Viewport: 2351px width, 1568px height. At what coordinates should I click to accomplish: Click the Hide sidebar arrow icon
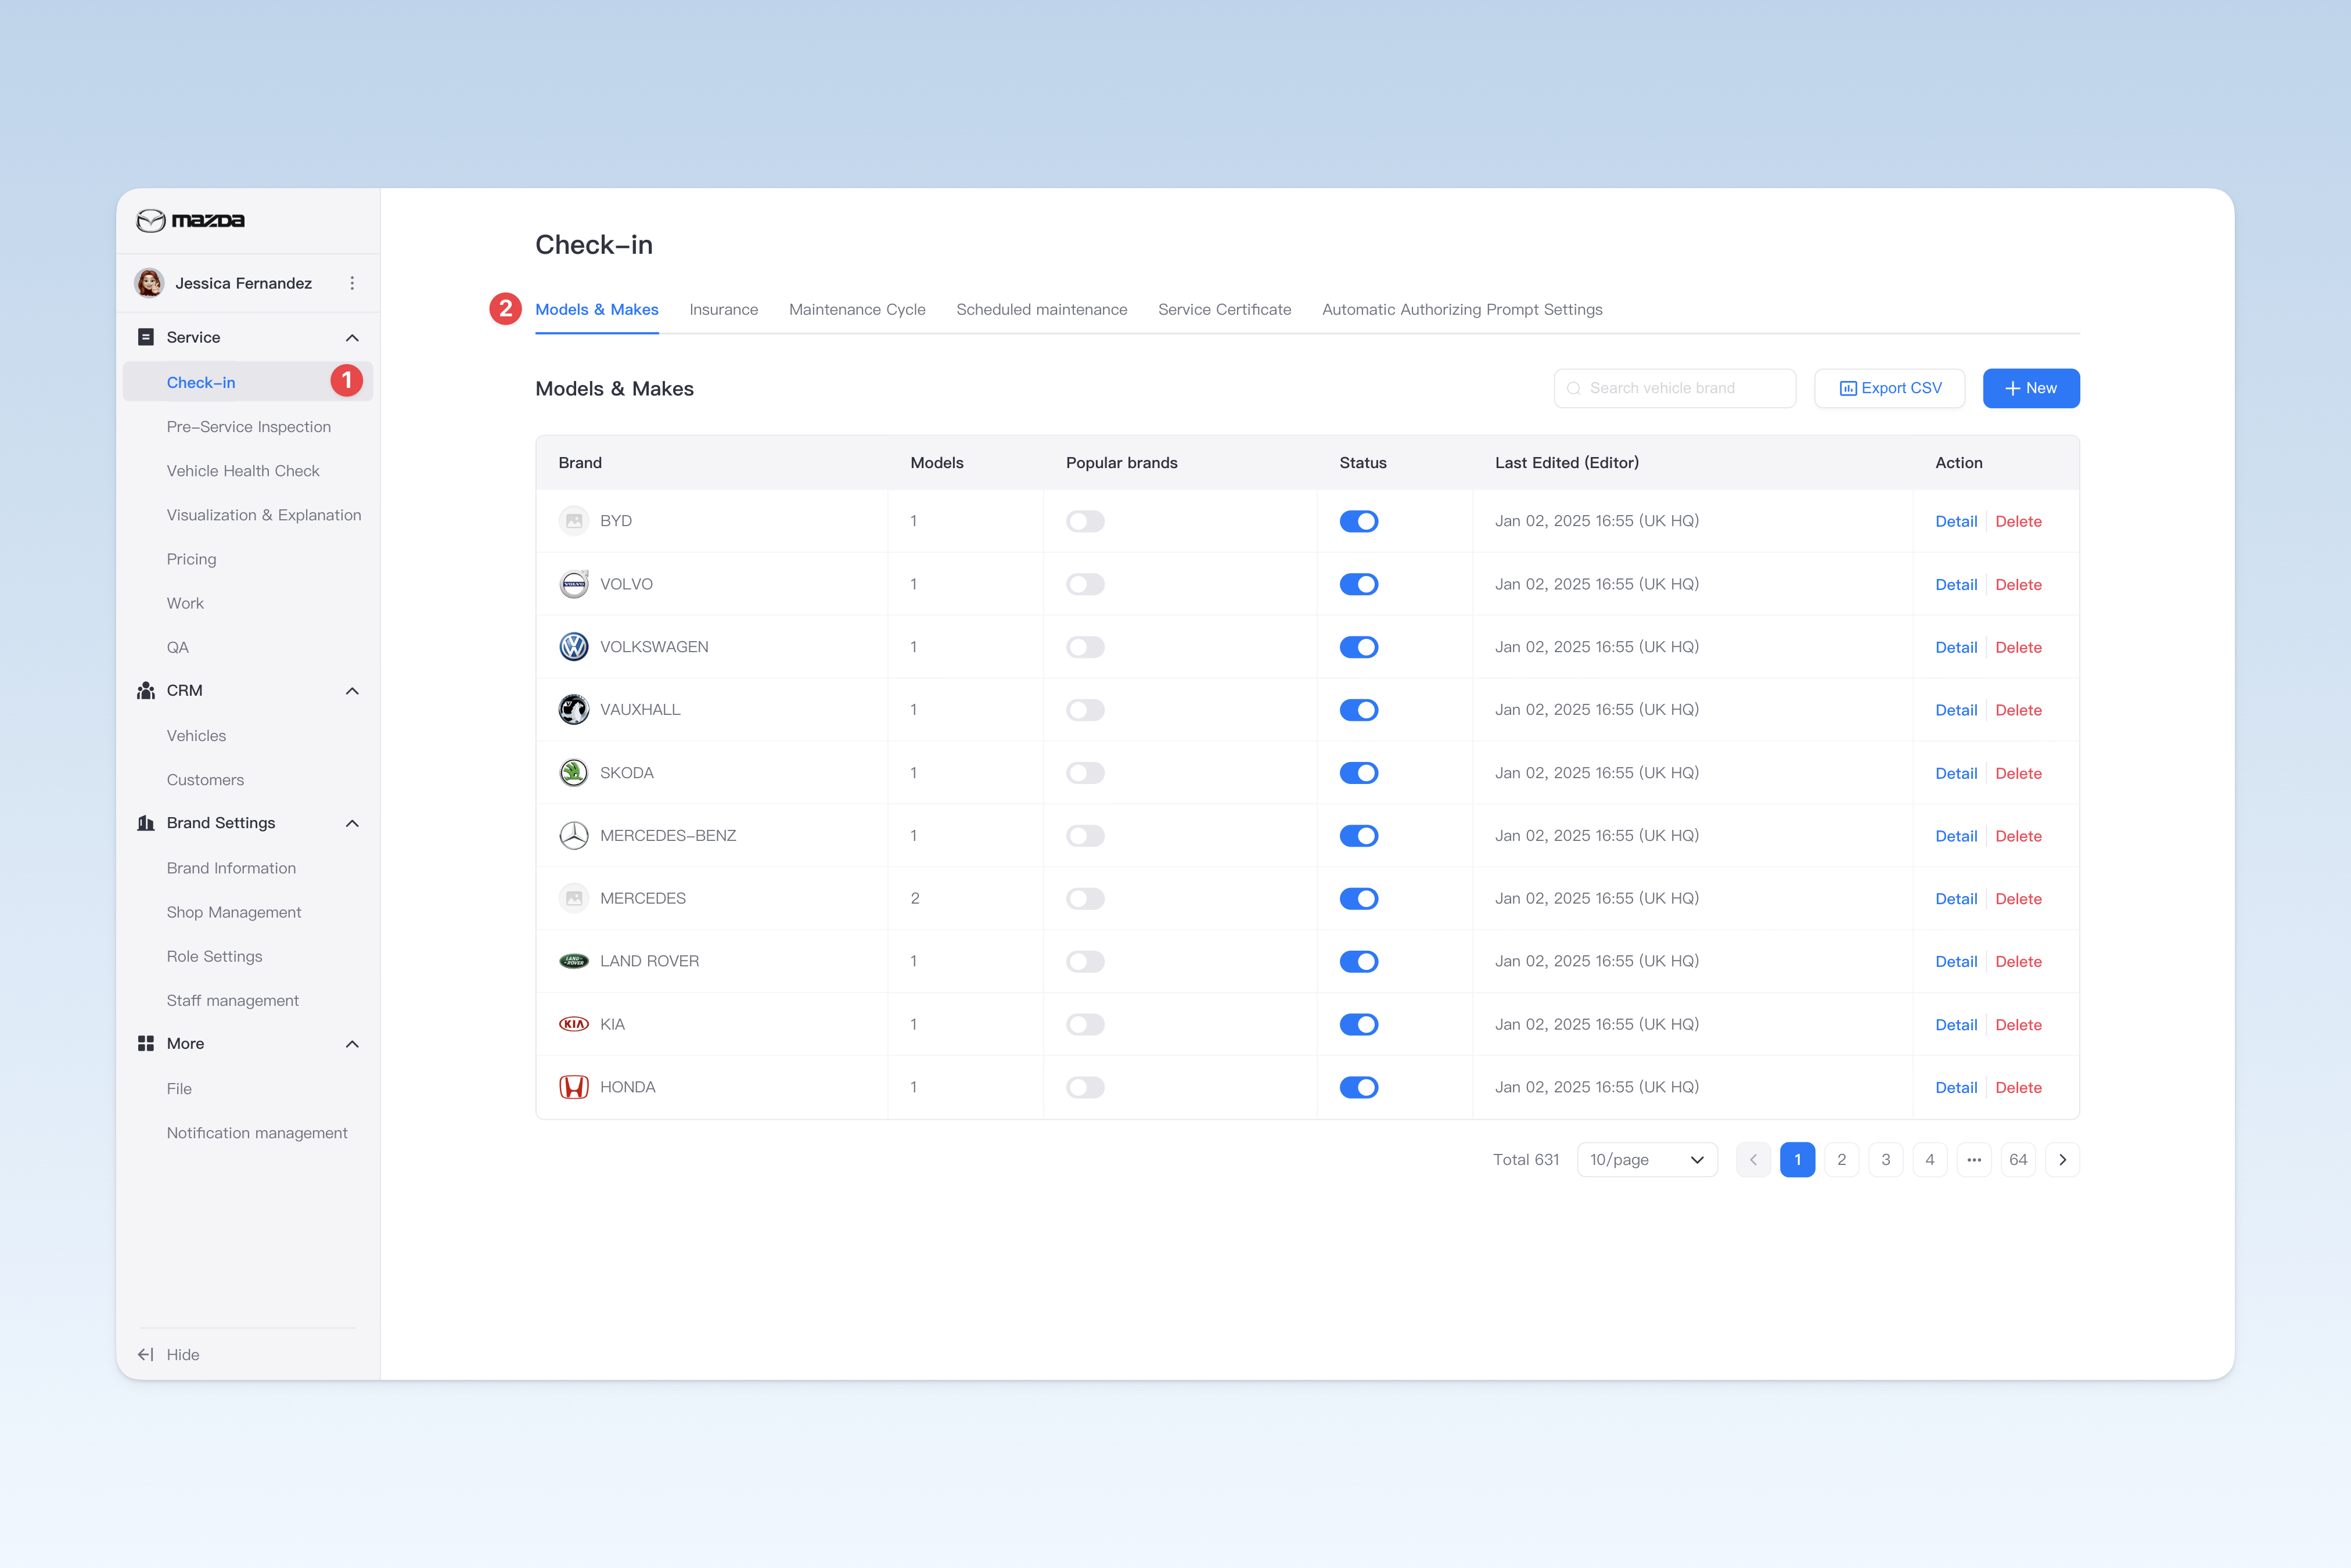146,1354
